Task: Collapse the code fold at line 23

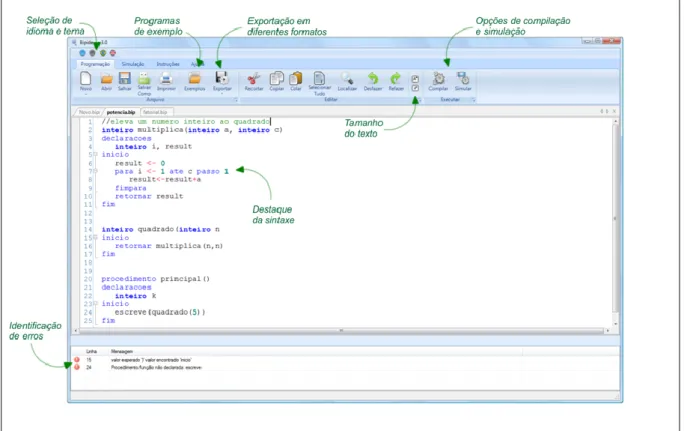Action: 96,304
